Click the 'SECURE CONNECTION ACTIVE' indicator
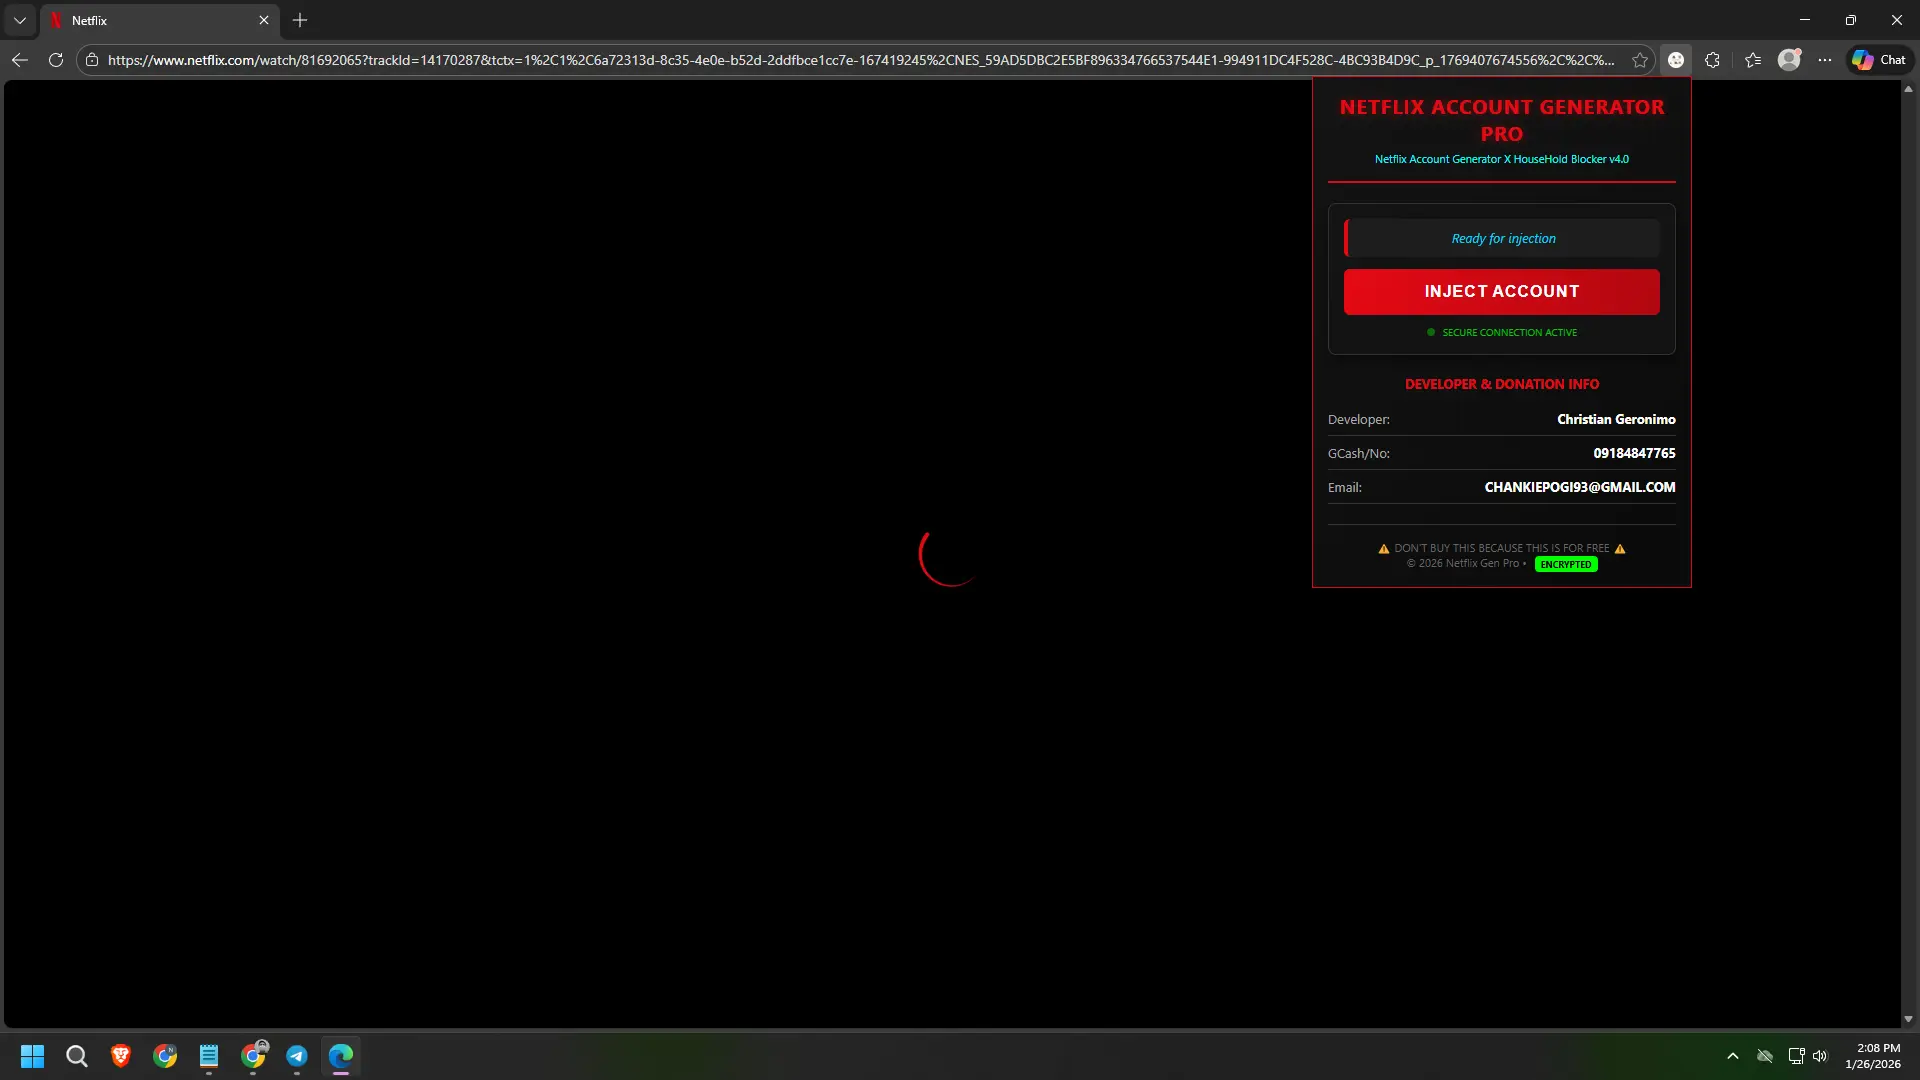The height and width of the screenshot is (1080, 1920). click(1502, 332)
